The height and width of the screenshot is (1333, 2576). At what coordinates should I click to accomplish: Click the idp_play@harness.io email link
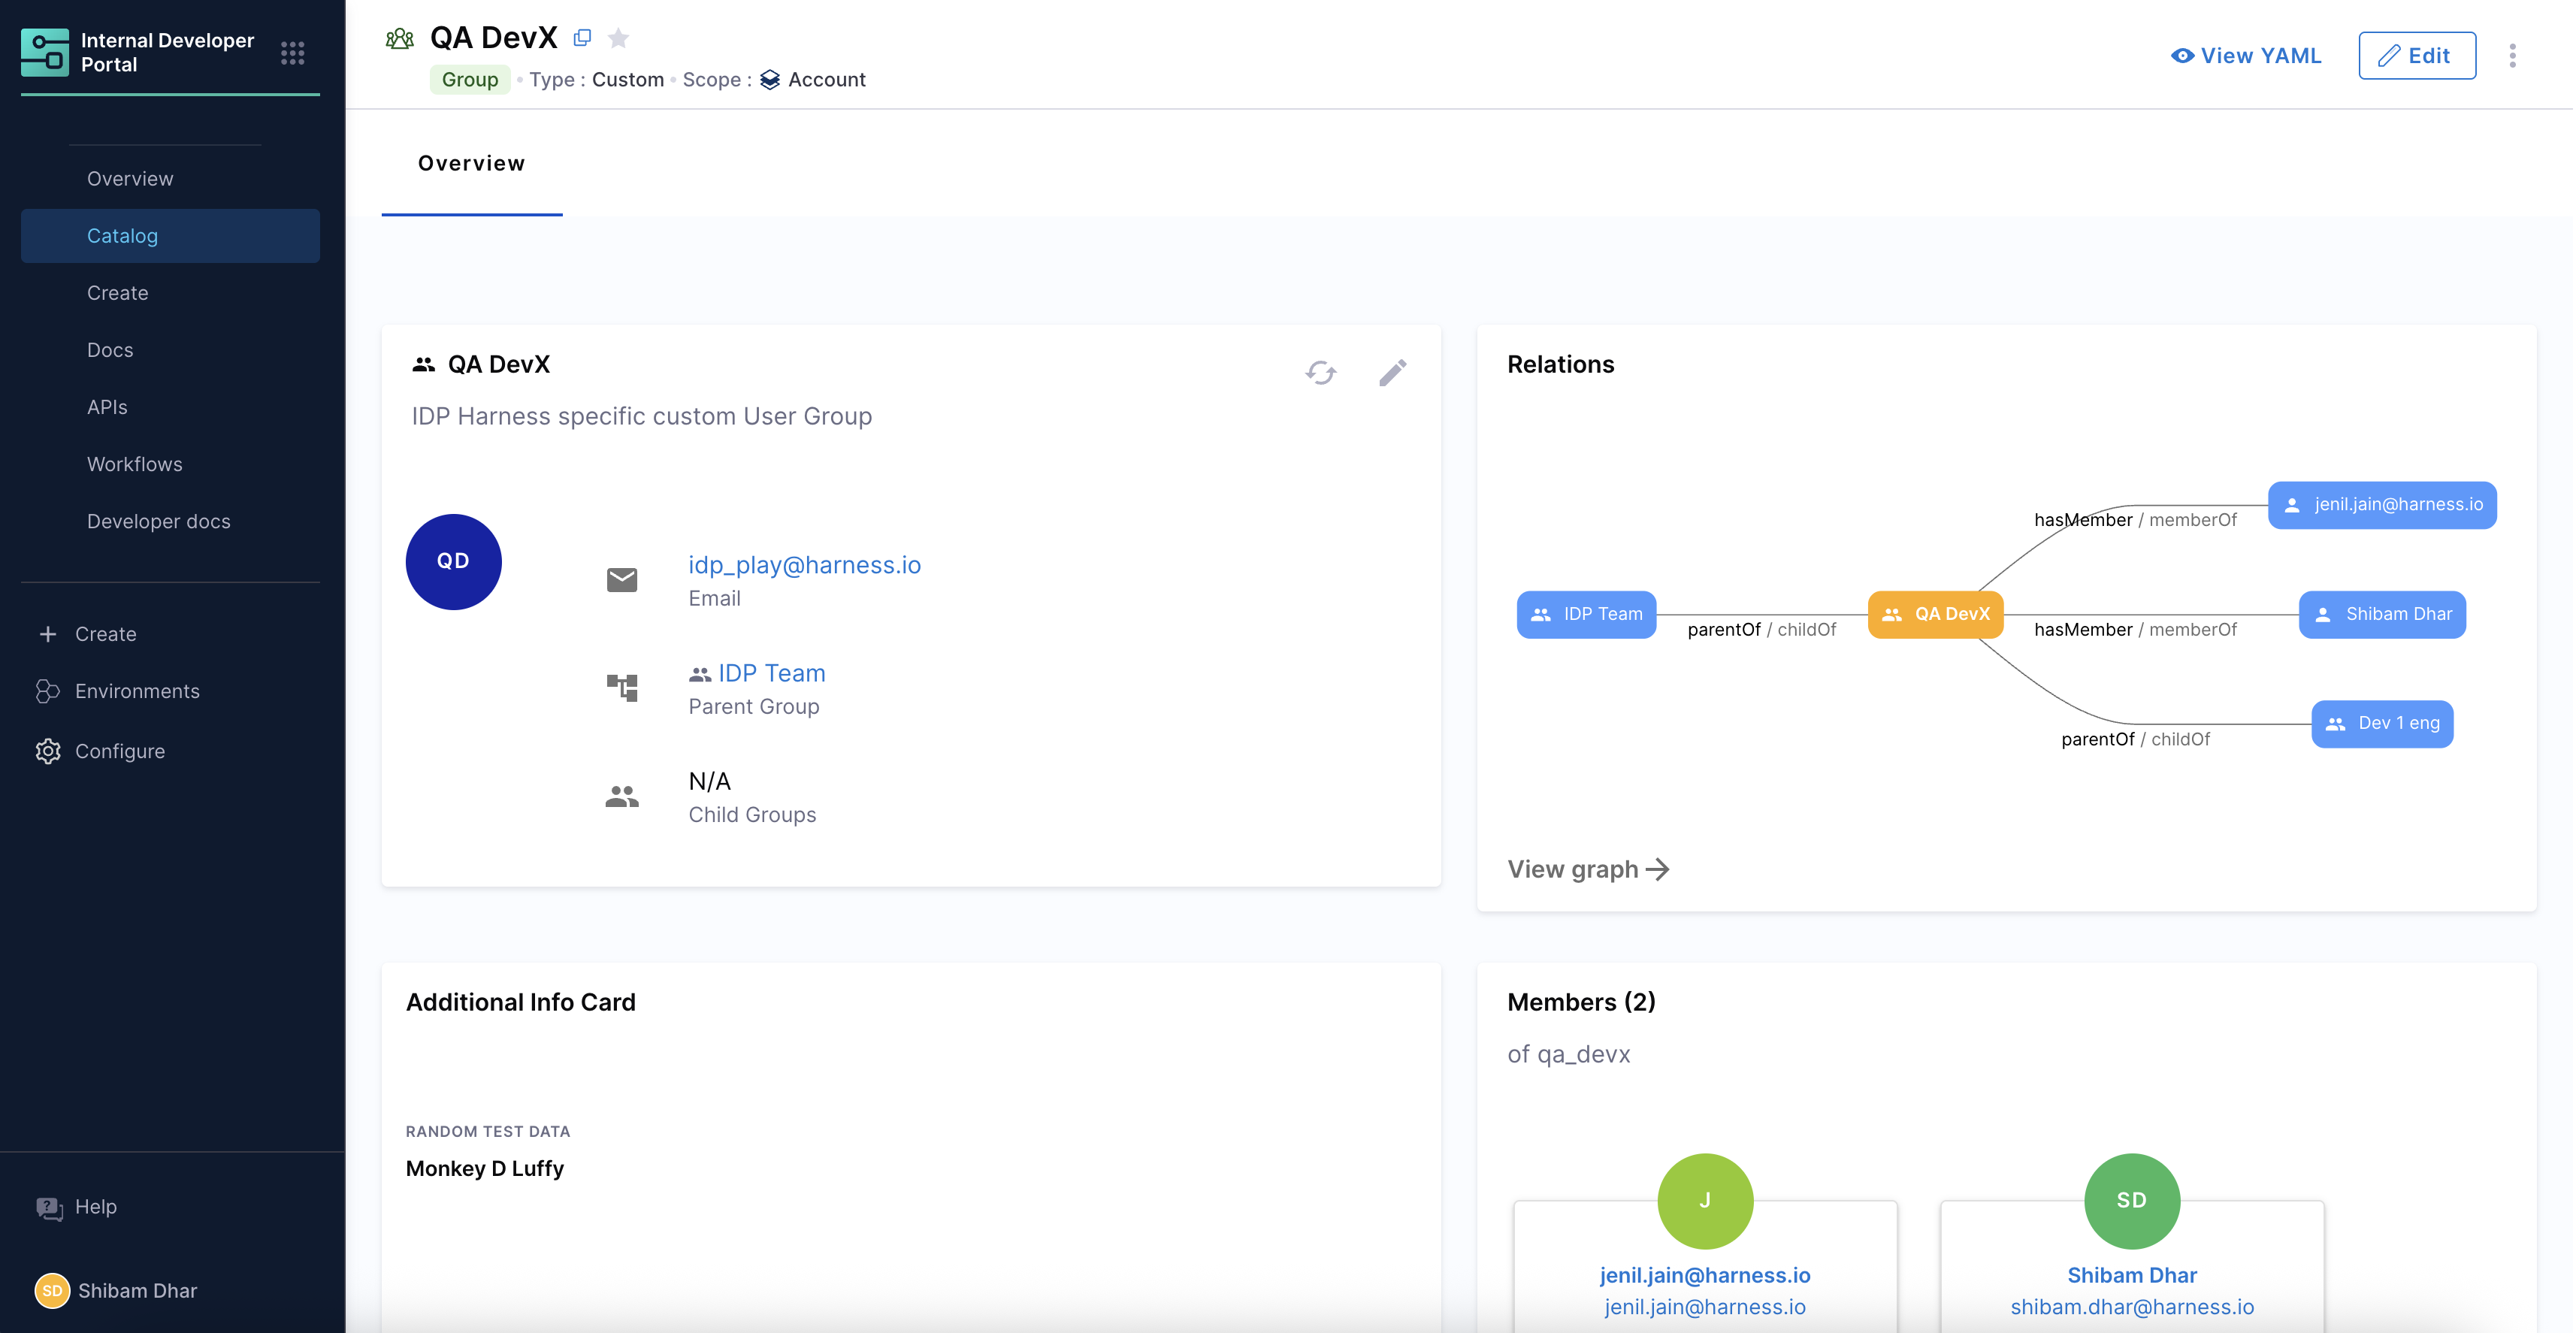805,565
